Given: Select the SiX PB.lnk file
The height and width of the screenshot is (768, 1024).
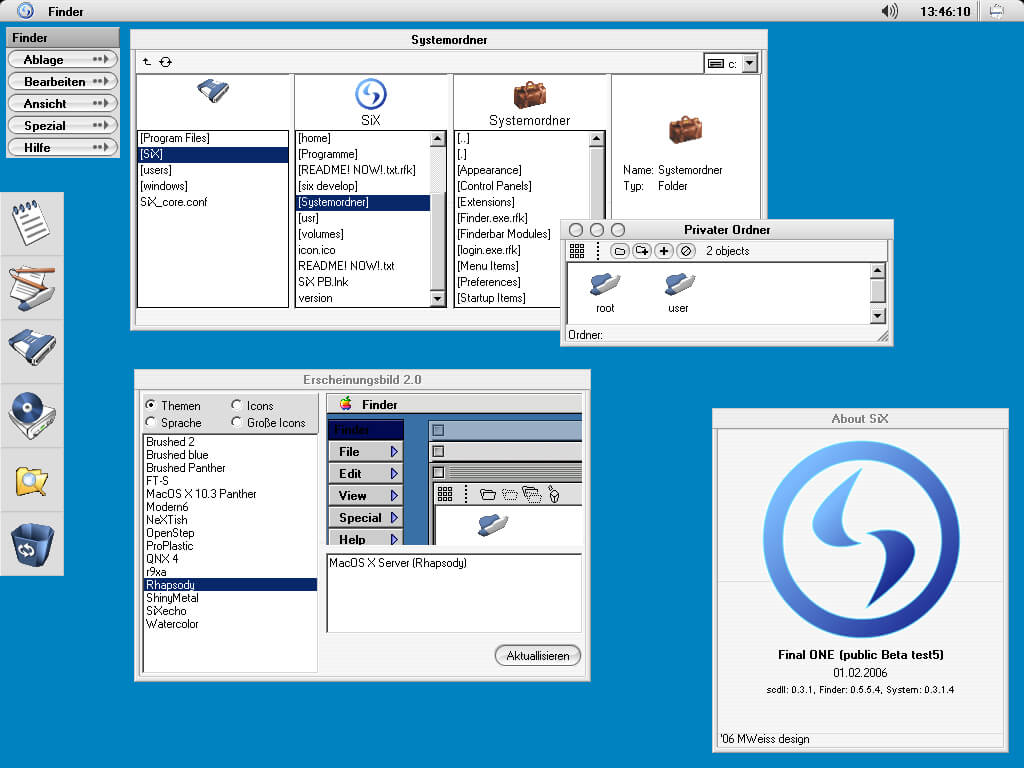Looking at the screenshot, I should (x=363, y=282).
